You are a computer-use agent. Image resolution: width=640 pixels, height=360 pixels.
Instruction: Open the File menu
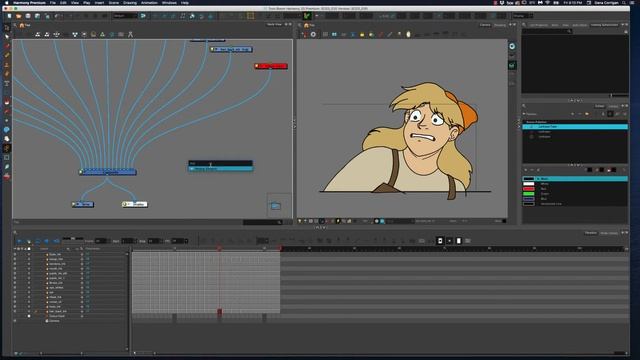(53, 2)
